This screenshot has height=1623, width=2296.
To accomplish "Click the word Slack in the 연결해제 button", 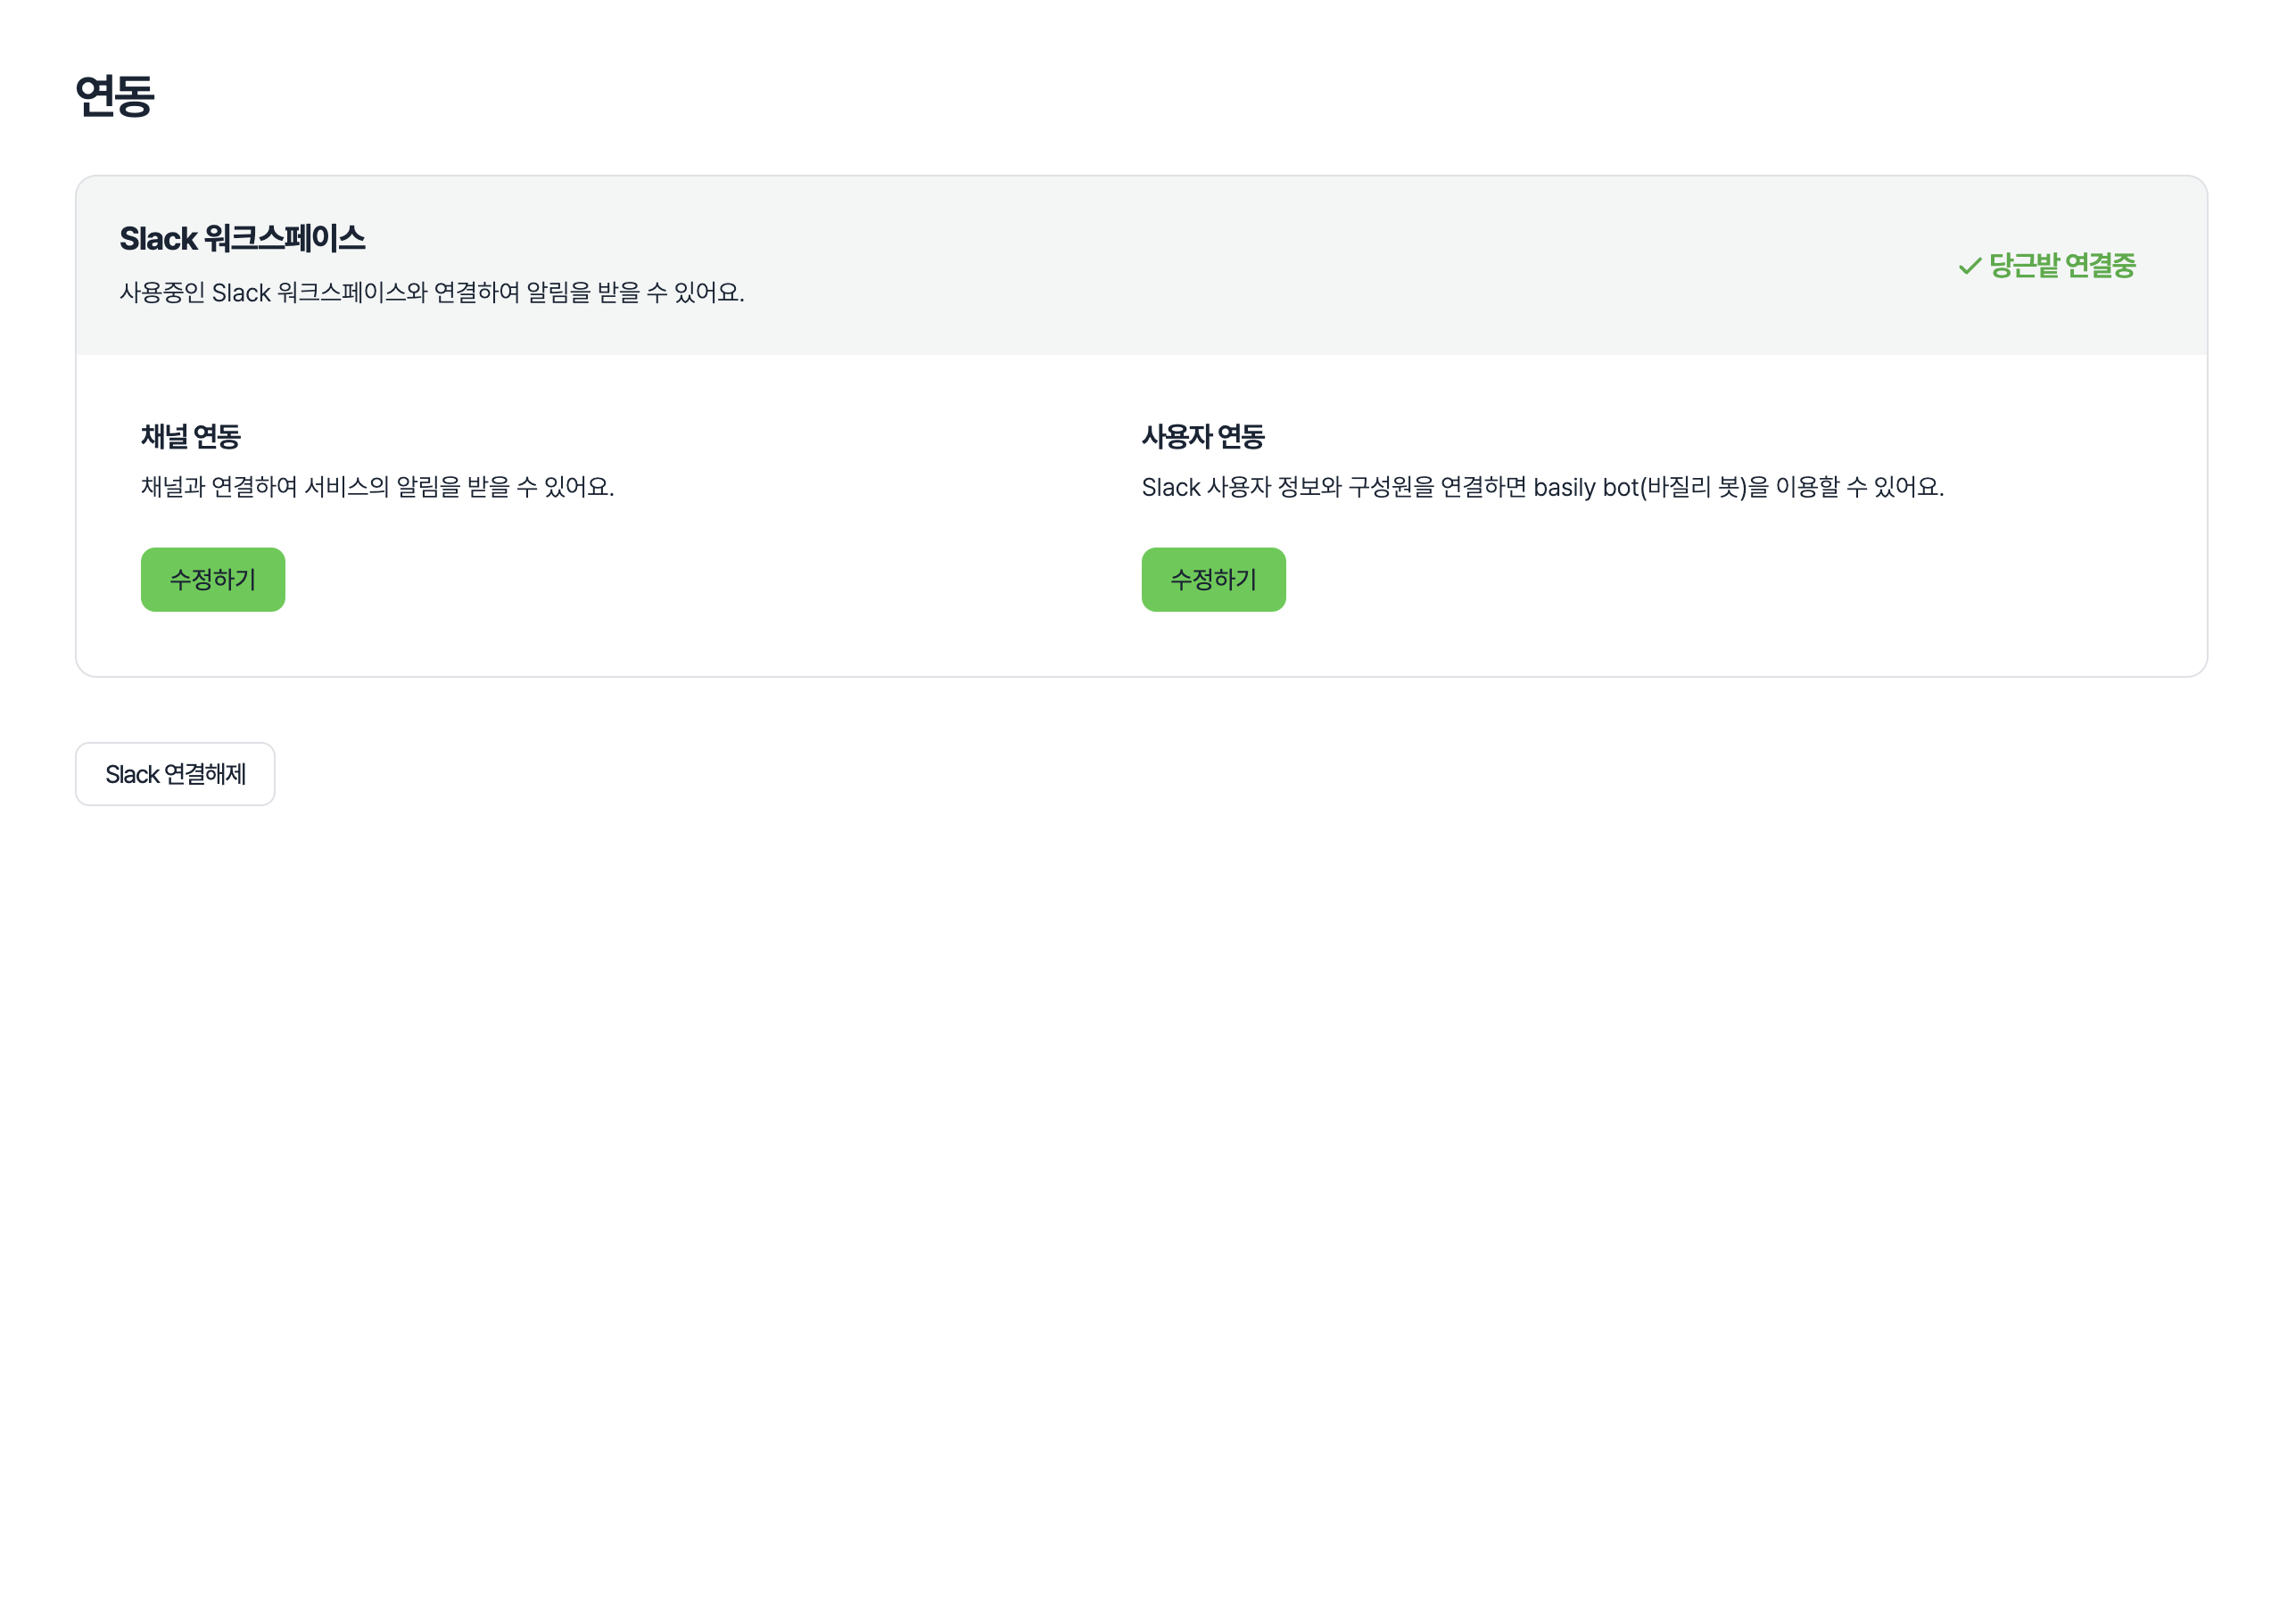I will pos(132,775).
